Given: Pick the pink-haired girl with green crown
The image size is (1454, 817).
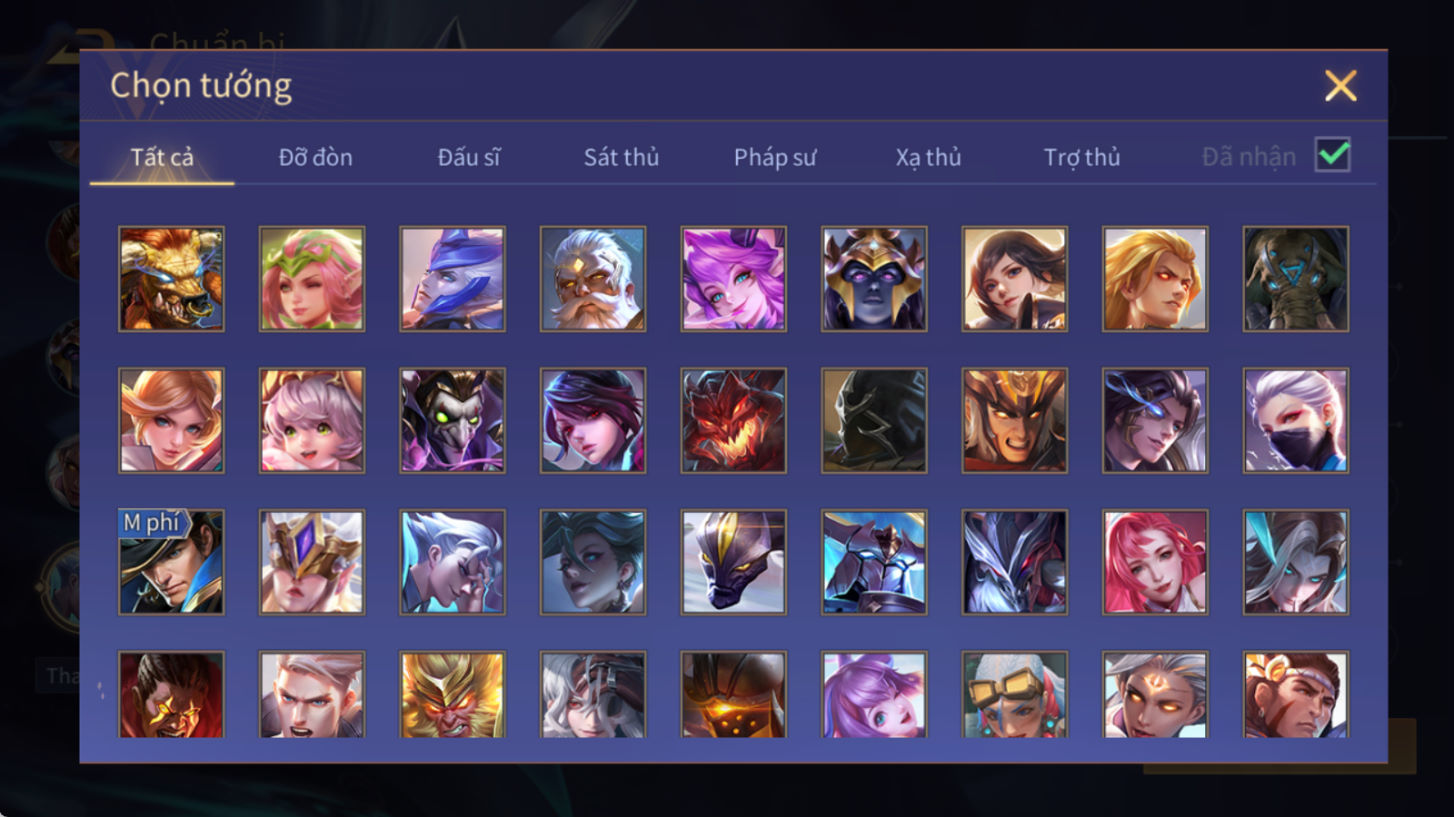Looking at the screenshot, I should pos(312,278).
